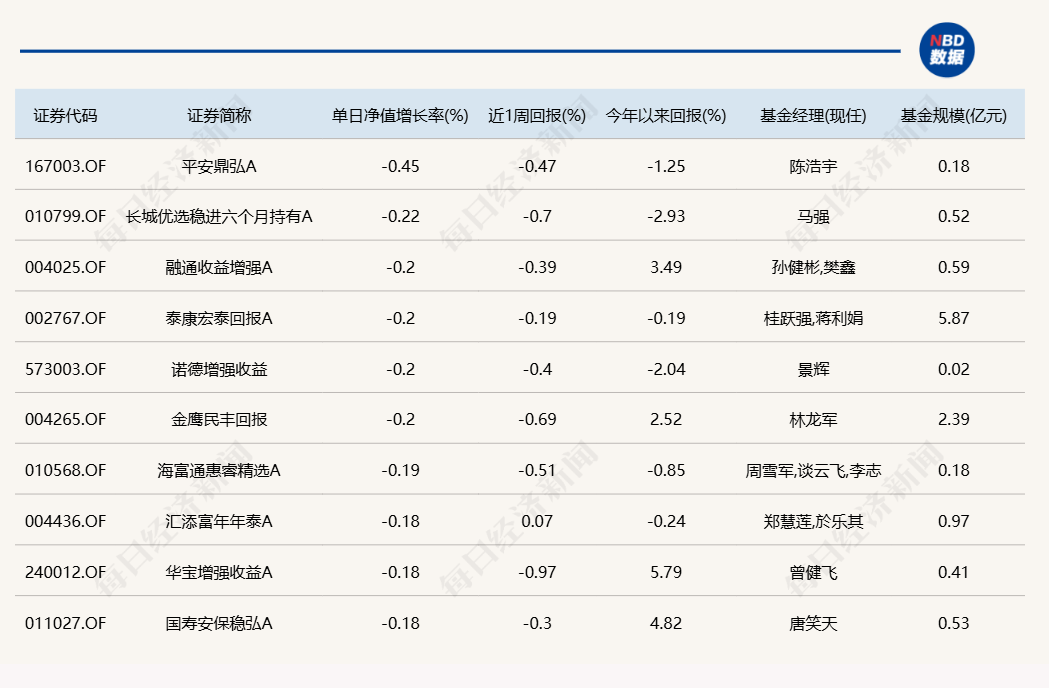Click fund name 融通收益增强A
This screenshot has width=1049, height=688.
pos(219,267)
